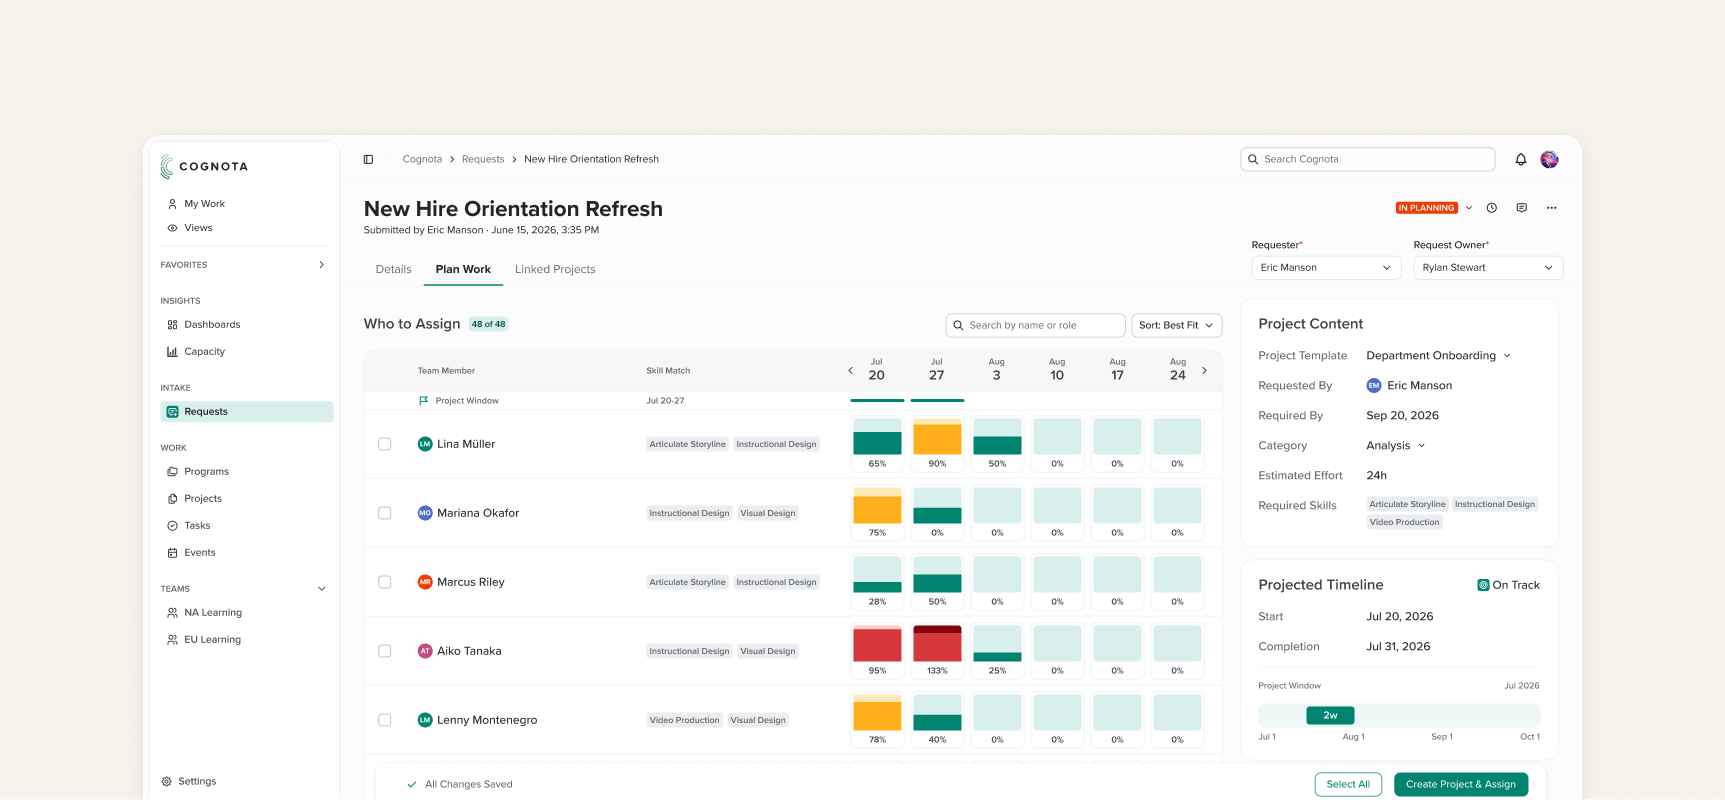Open the request history clock icon
1725x800 pixels.
pyautogui.click(x=1492, y=208)
